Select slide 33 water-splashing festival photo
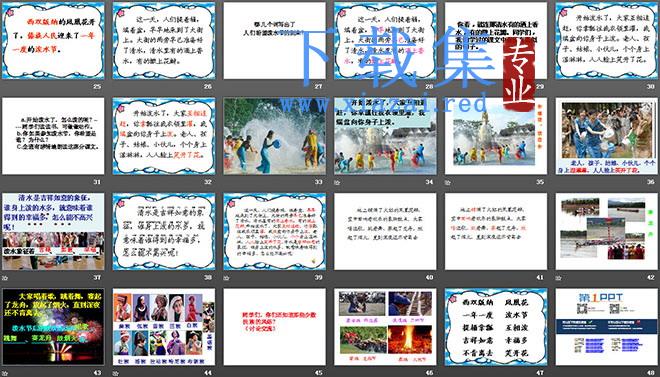This screenshot has width=660, height=377. point(274,136)
